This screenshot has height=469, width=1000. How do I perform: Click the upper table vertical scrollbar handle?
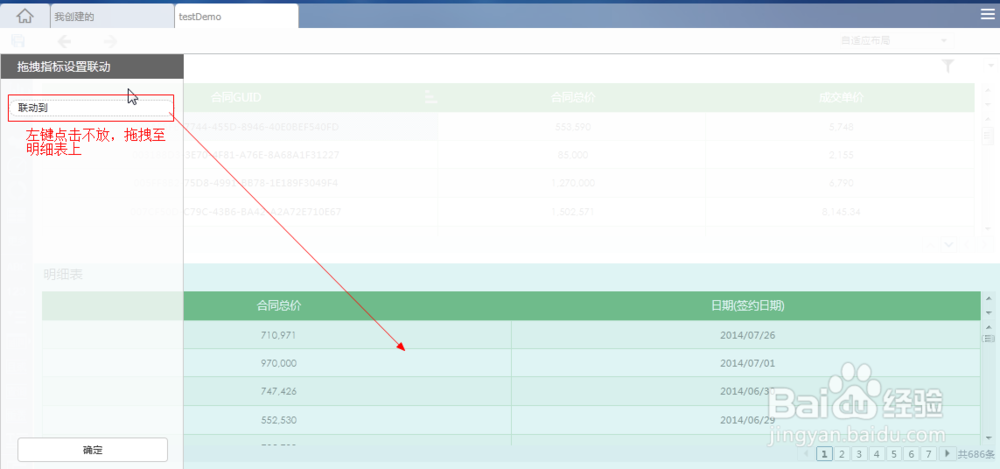pyautogui.click(x=989, y=135)
